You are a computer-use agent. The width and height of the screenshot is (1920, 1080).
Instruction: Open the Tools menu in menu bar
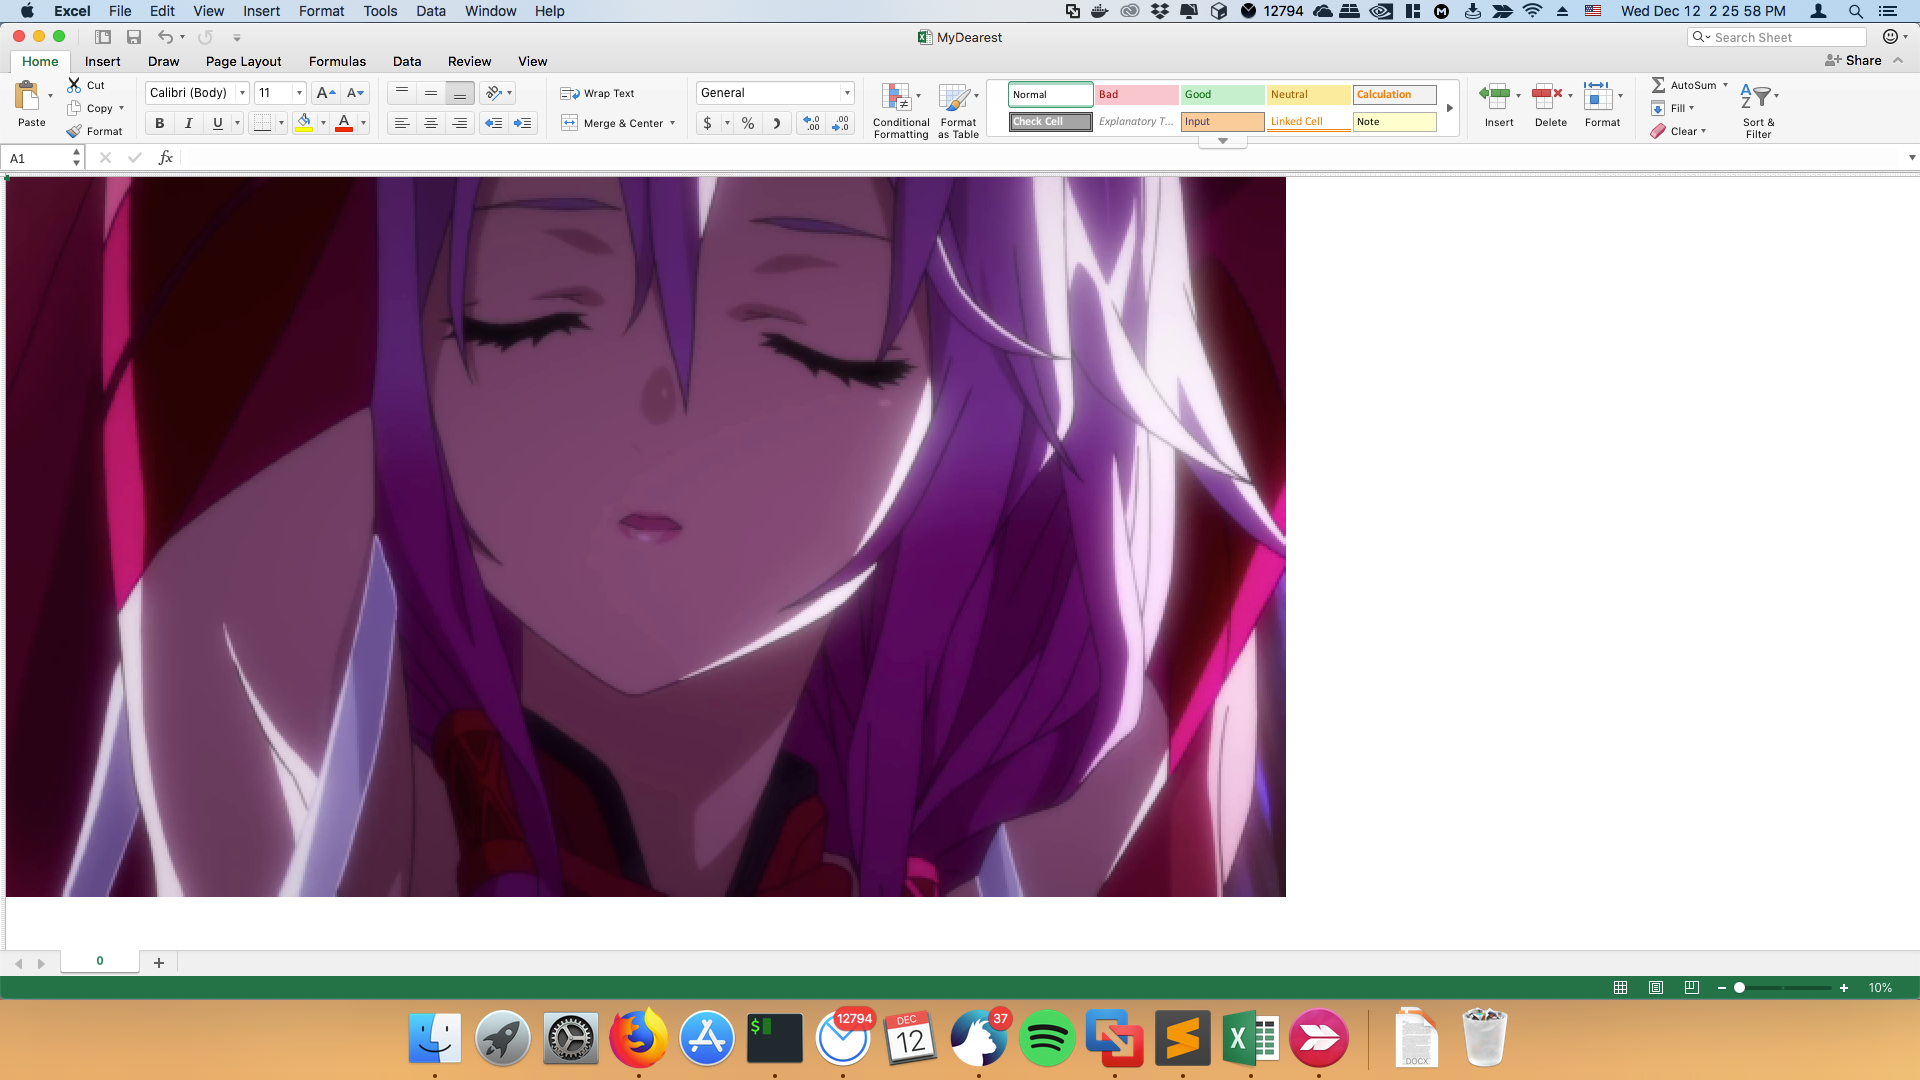pos(380,11)
